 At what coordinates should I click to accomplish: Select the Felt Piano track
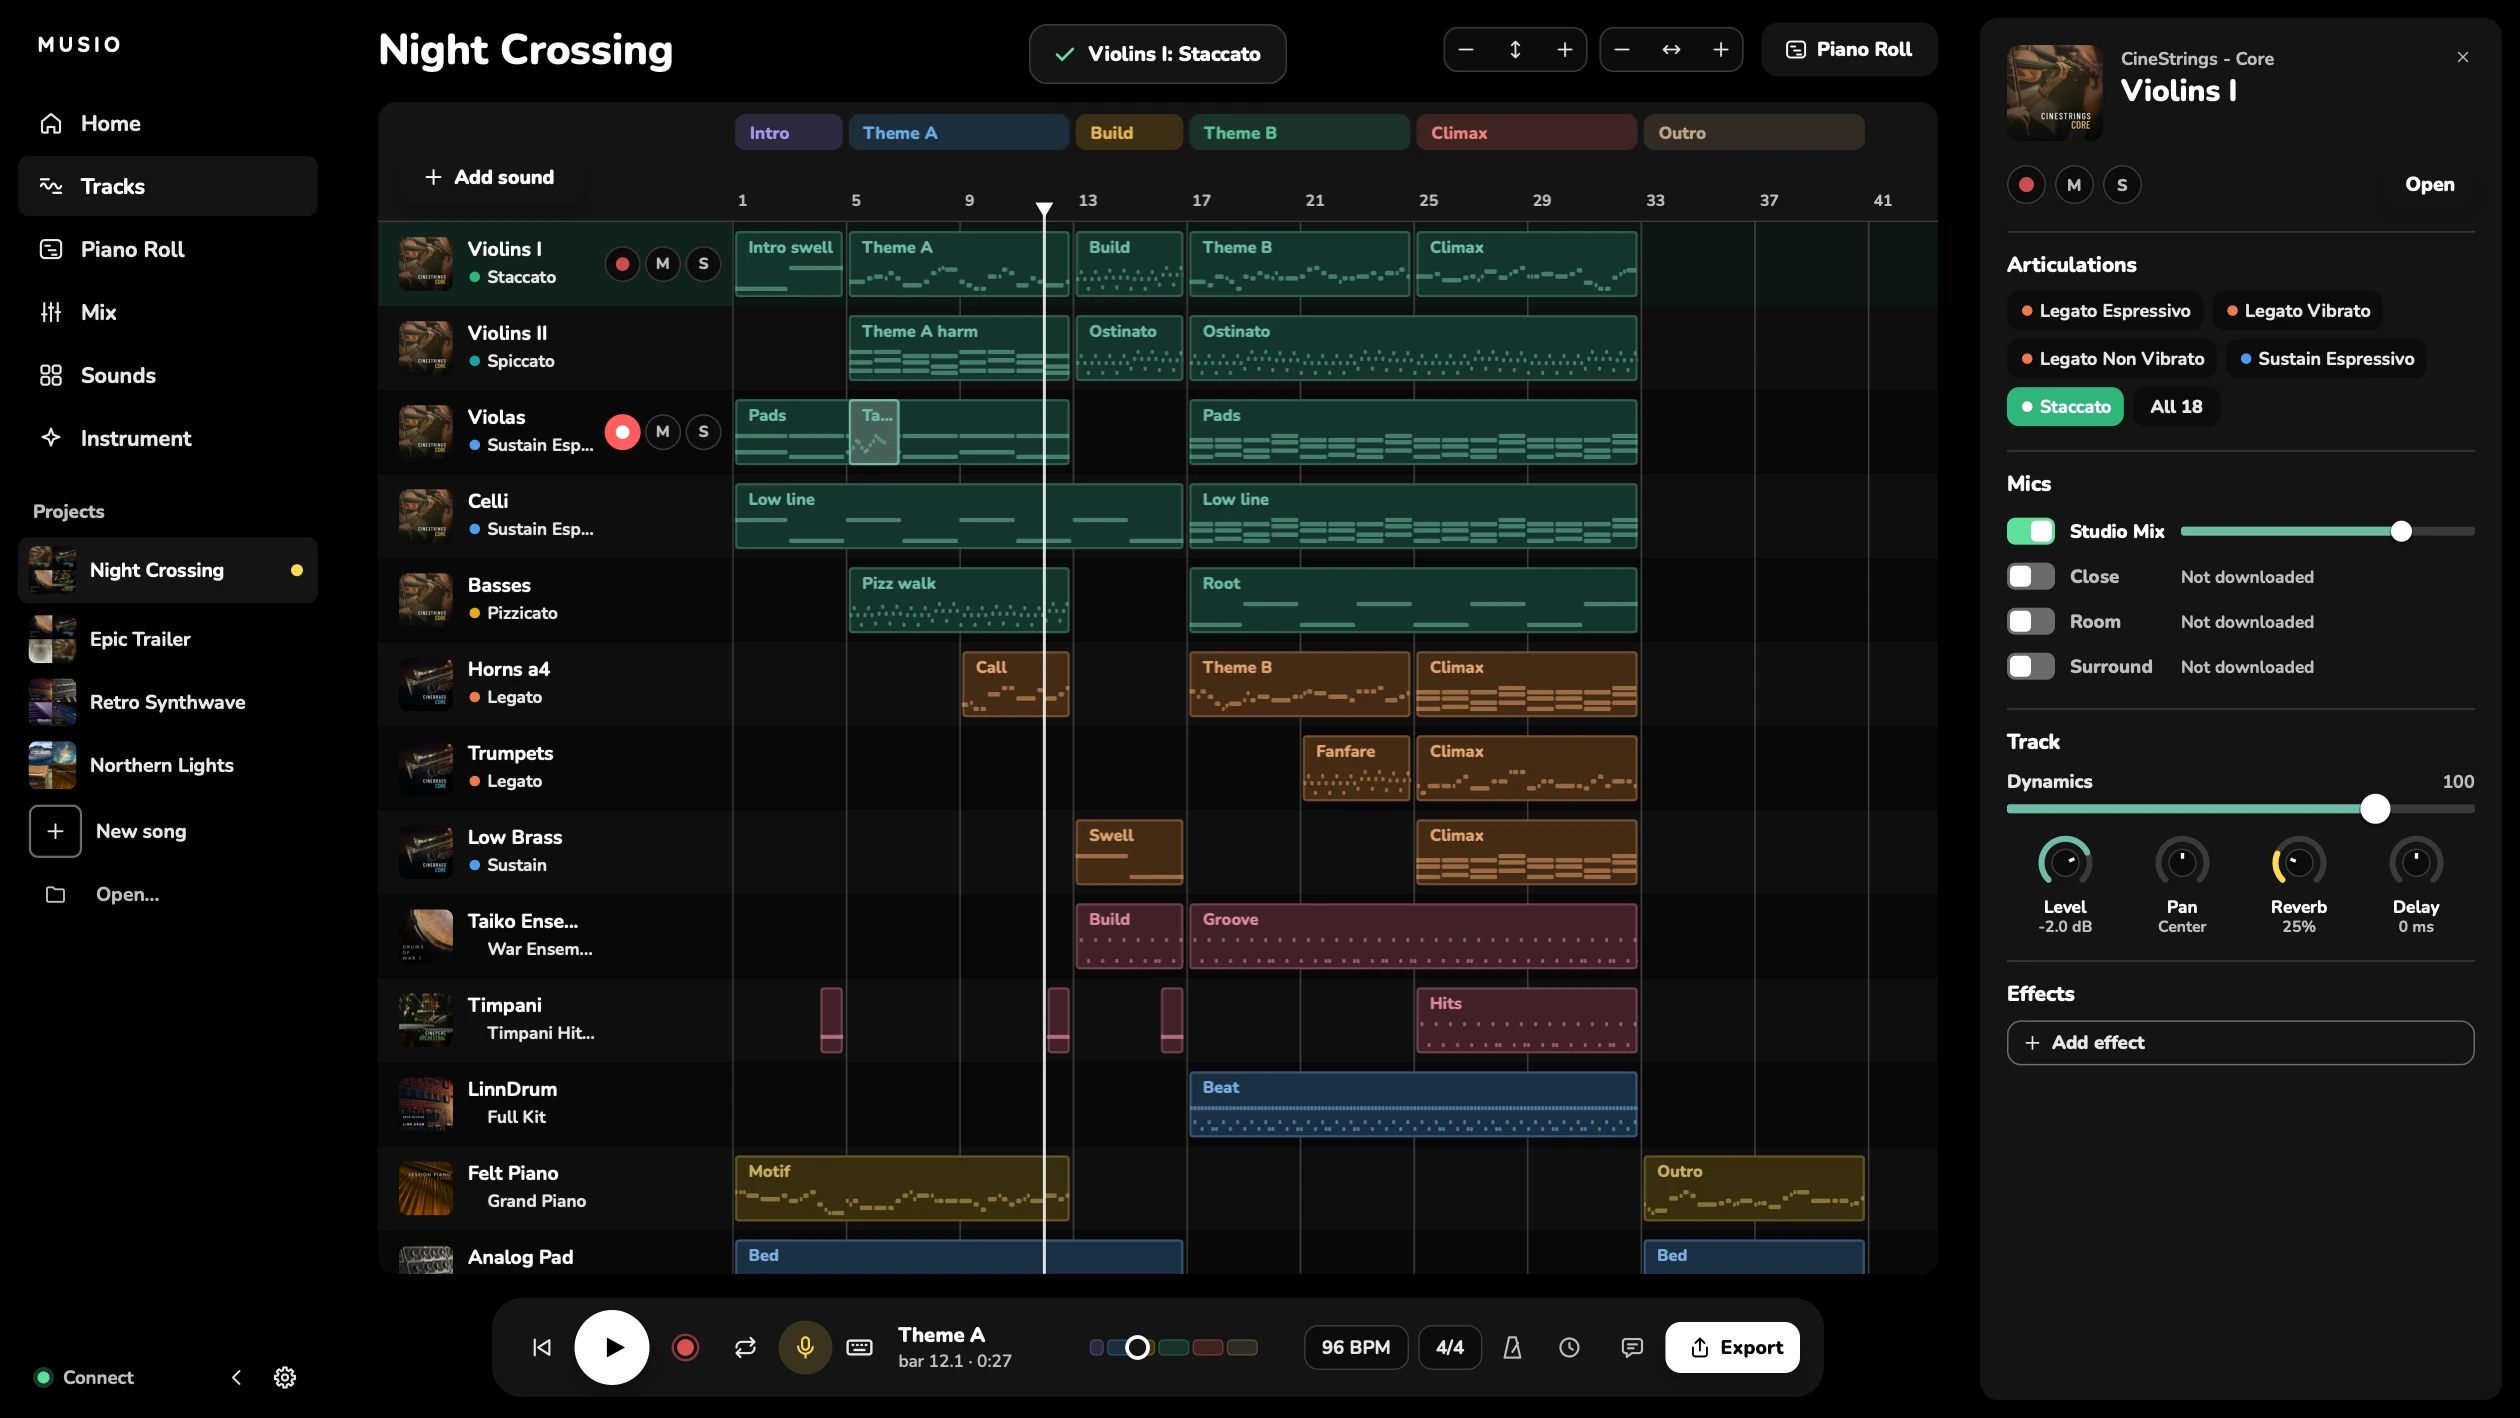[x=555, y=1187]
